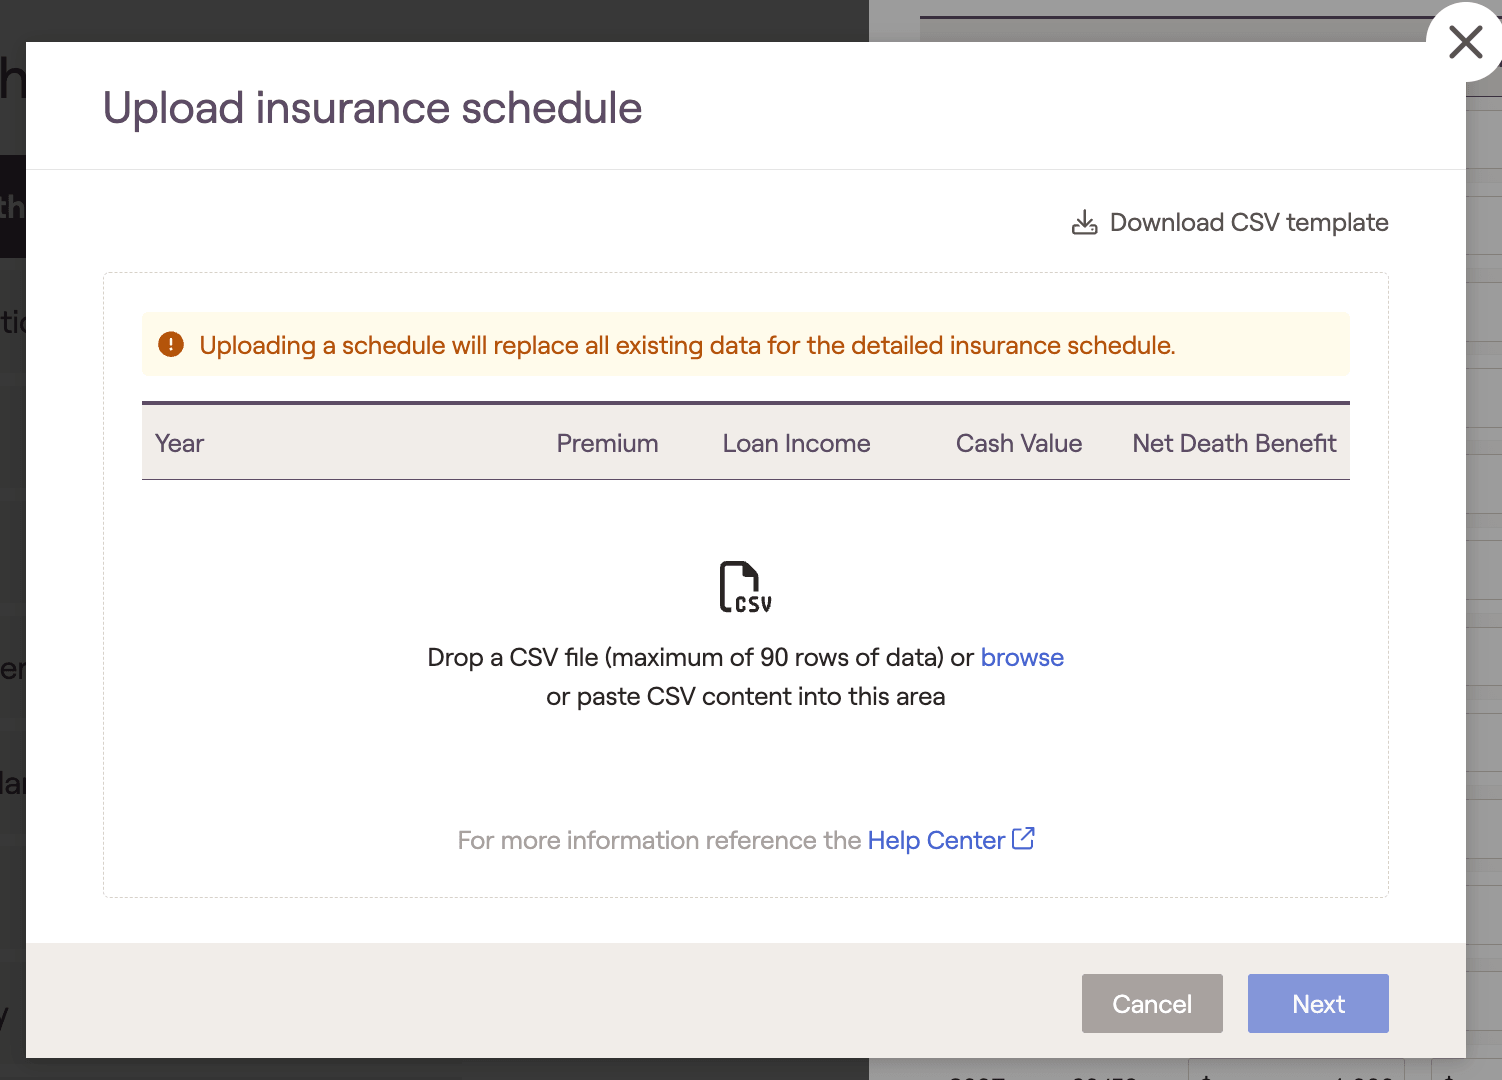Screen dimensions: 1502x1080
Task: Click the replace-existing-data warning message
Action: pos(687,346)
